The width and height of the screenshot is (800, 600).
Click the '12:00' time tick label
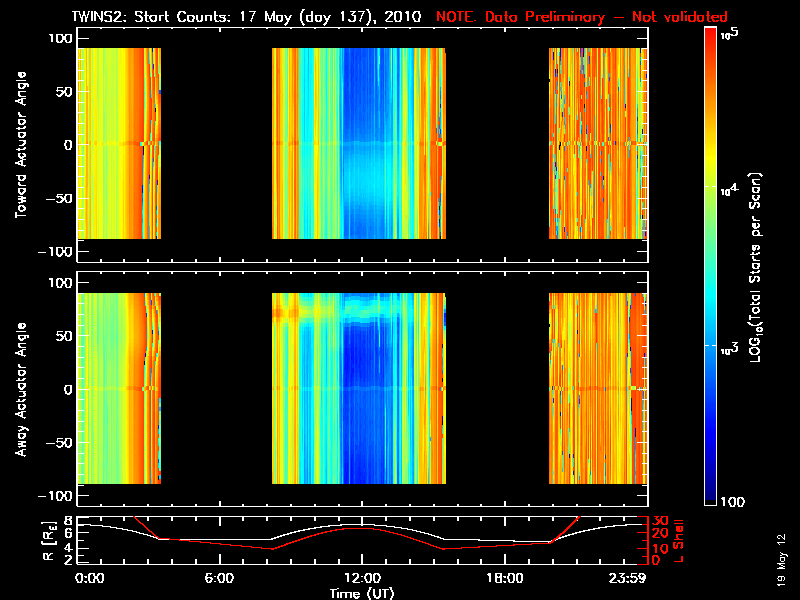click(362, 578)
